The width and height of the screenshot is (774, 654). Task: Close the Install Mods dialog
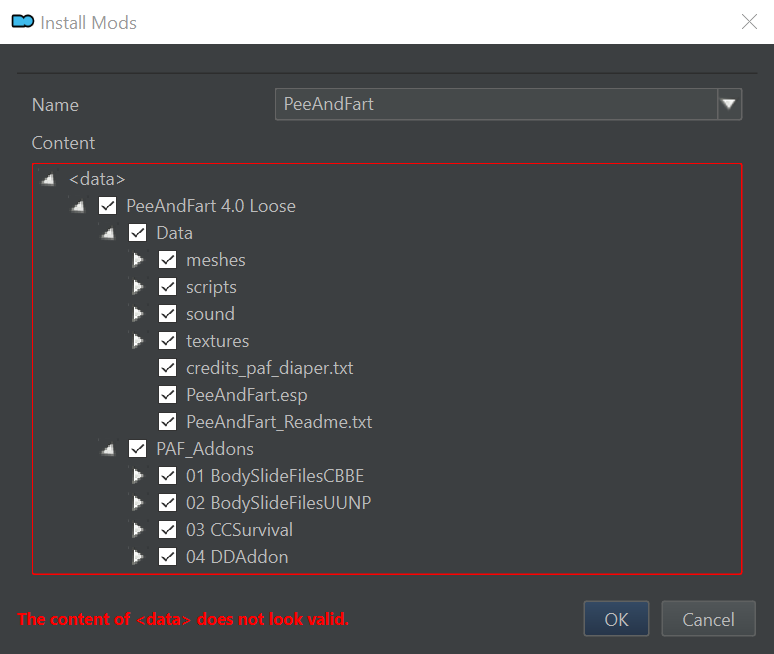point(749,22)
